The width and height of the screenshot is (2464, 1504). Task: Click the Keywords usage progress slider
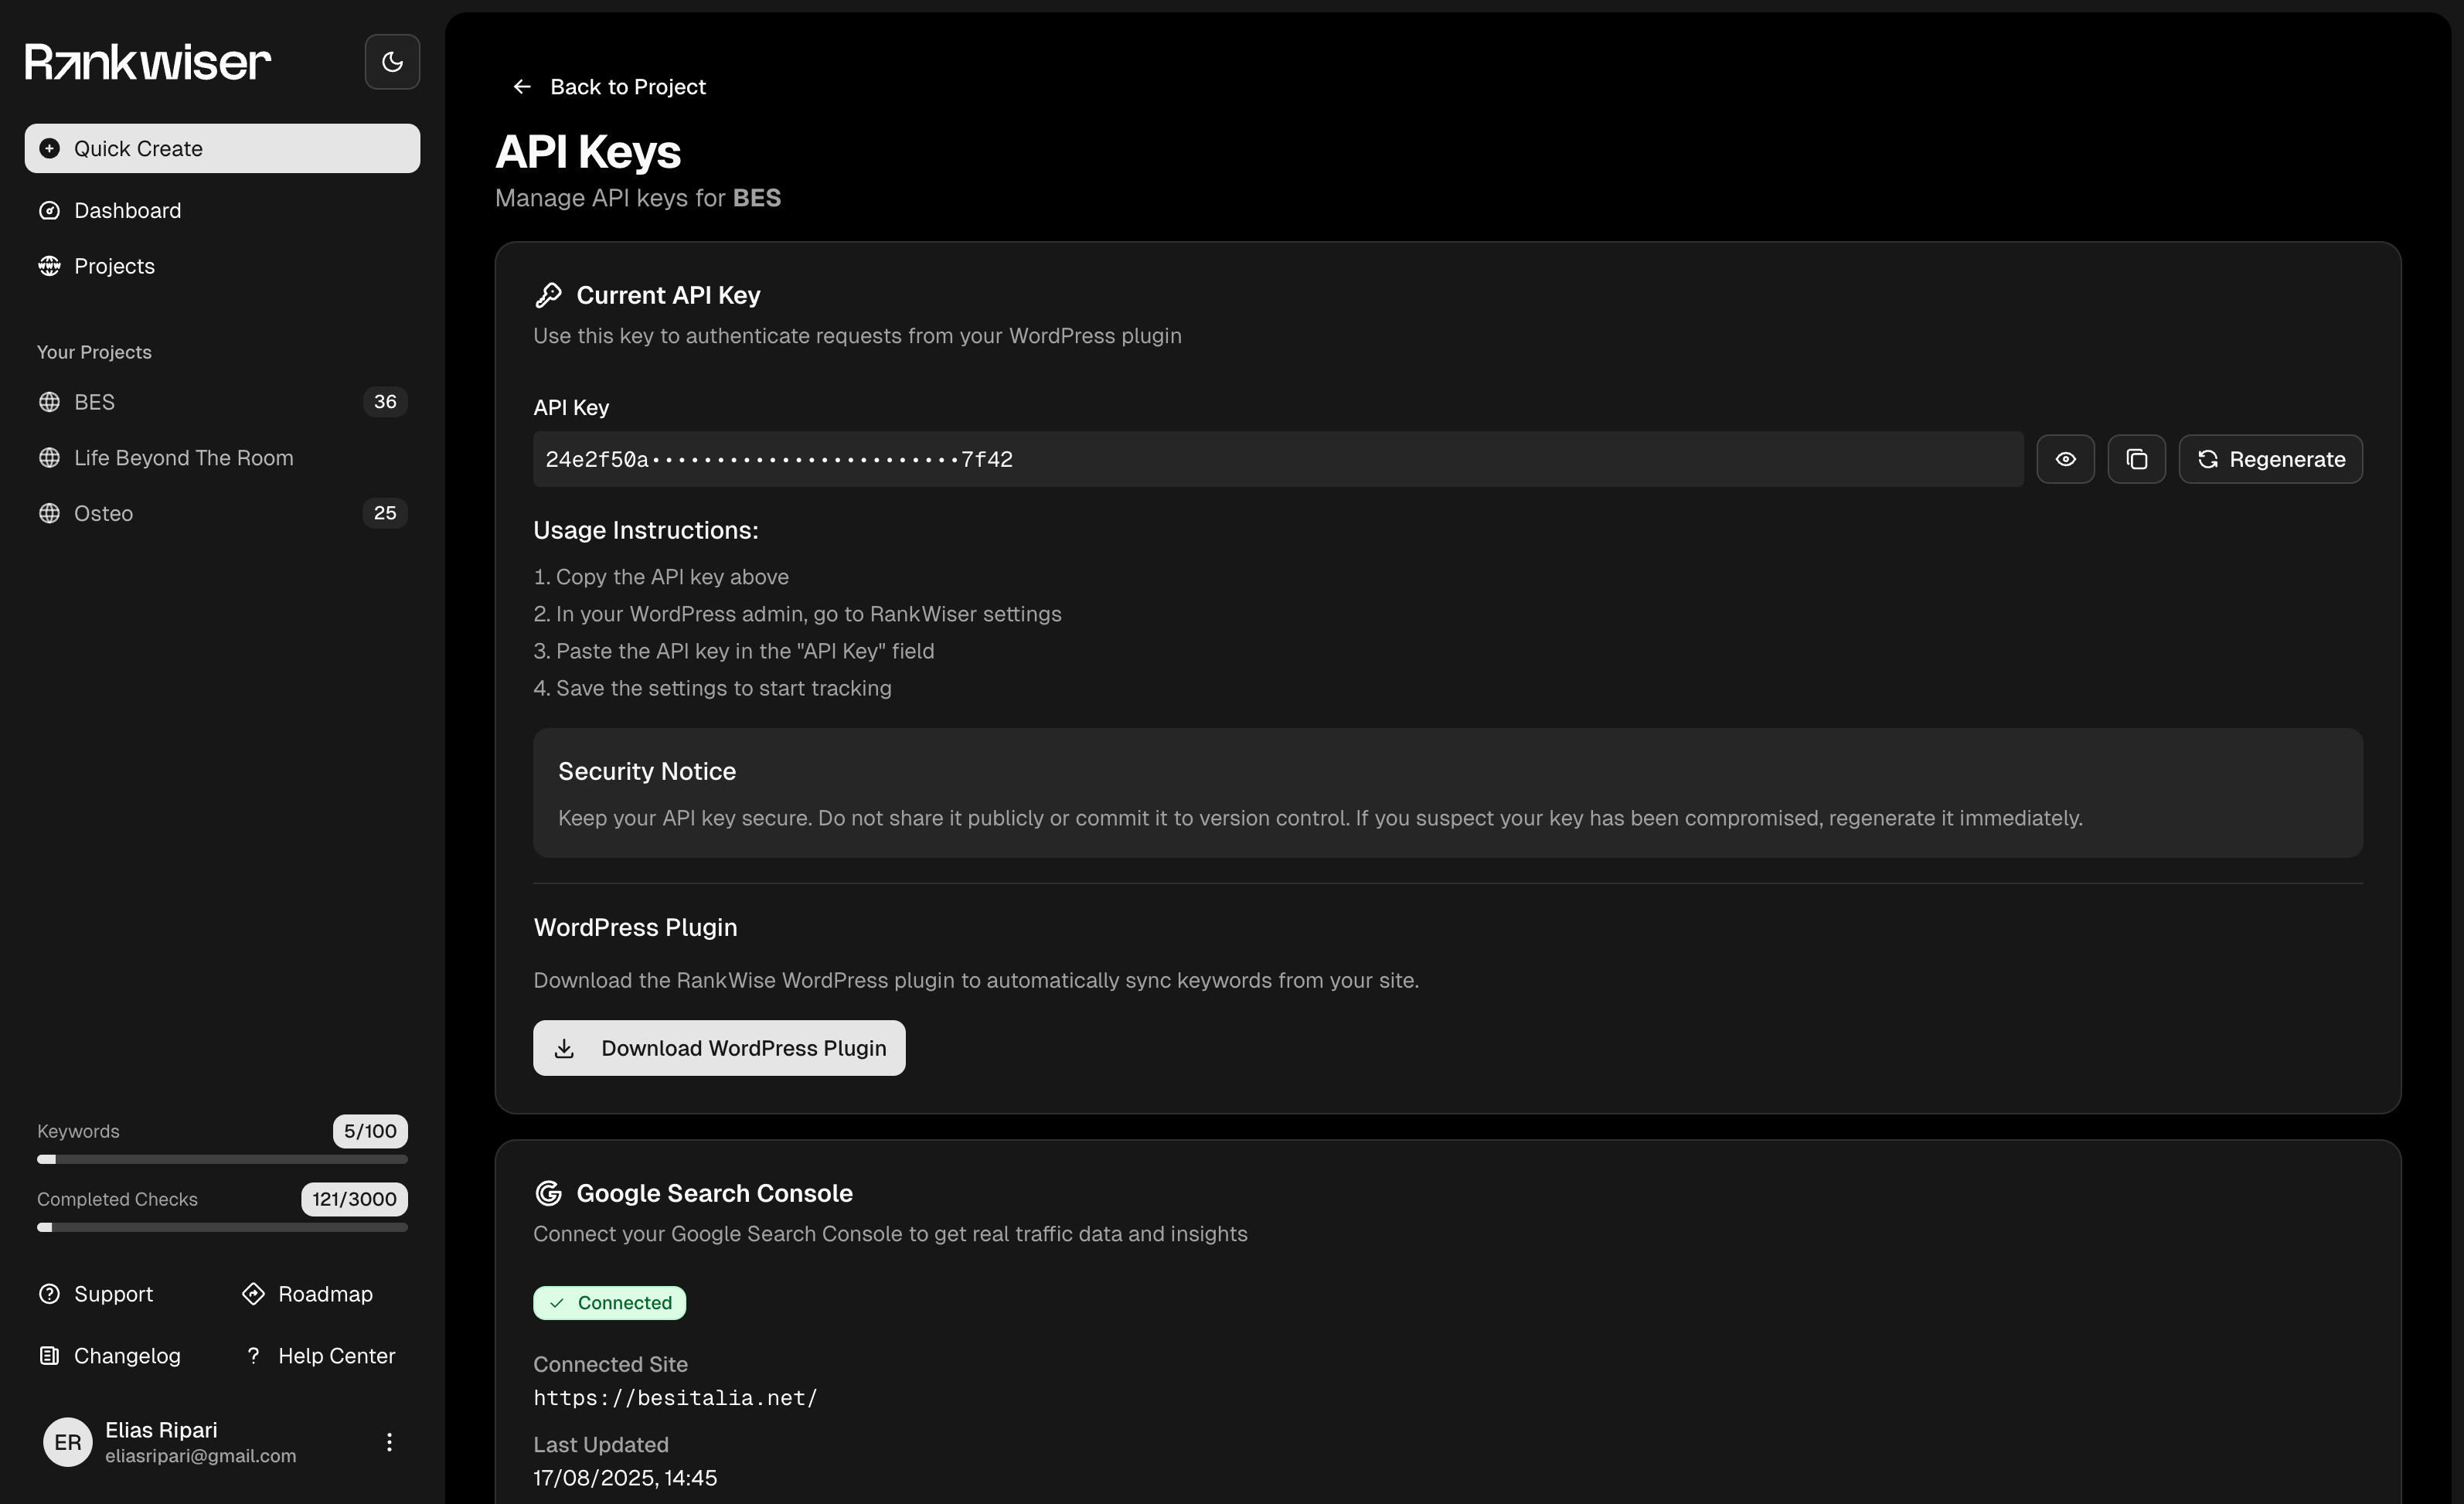(222, 1159)
